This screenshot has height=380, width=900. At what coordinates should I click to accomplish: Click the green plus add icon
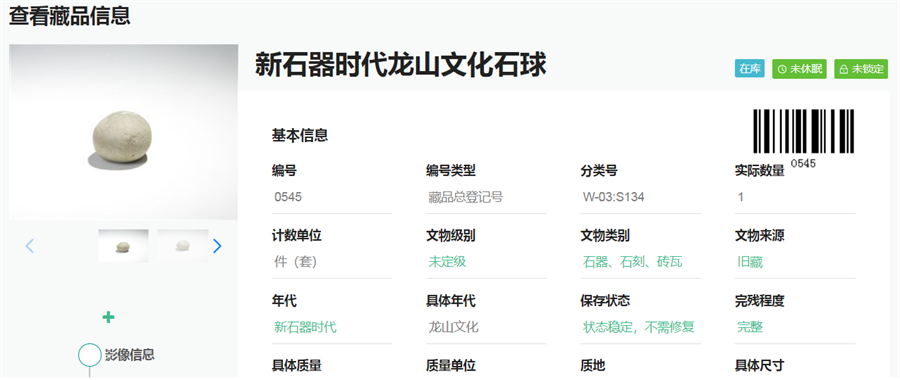pos(108,317)
